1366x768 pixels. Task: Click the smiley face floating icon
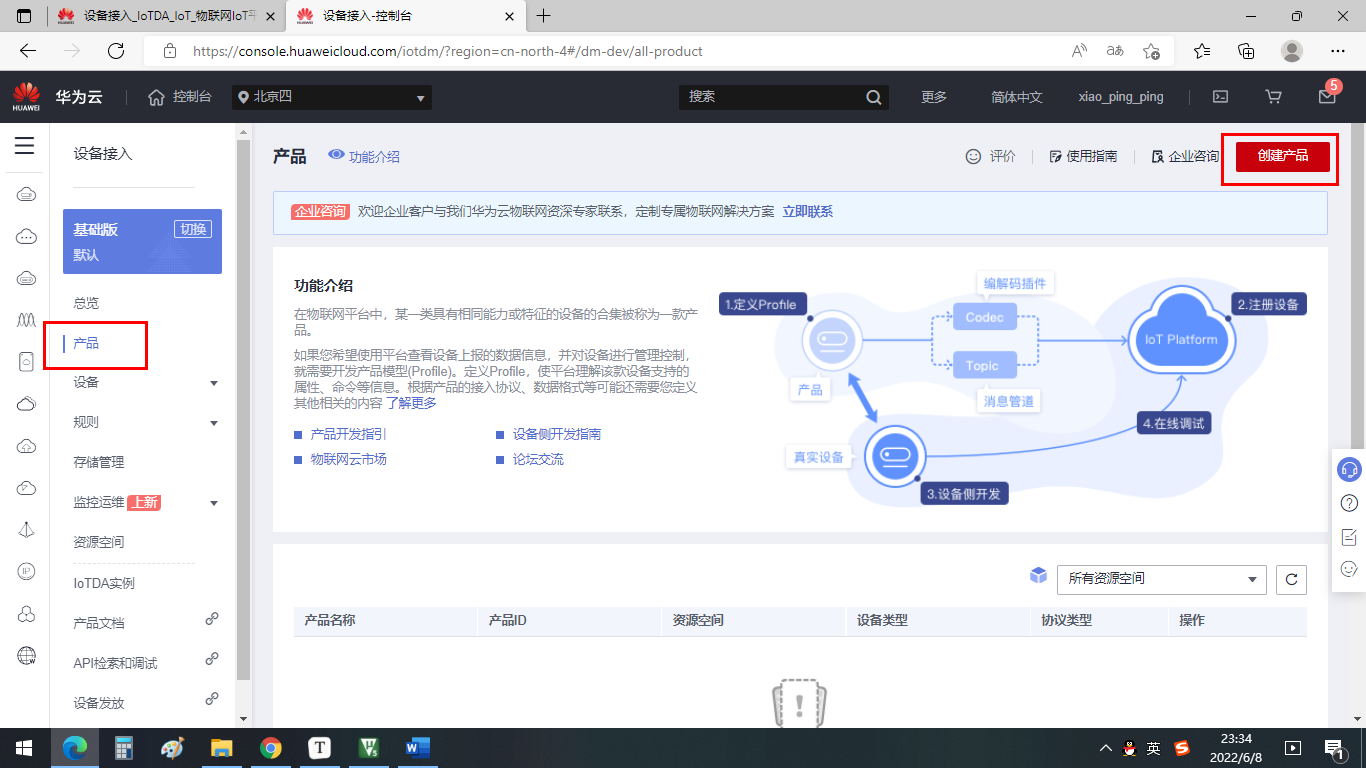tap(1349, 569)
